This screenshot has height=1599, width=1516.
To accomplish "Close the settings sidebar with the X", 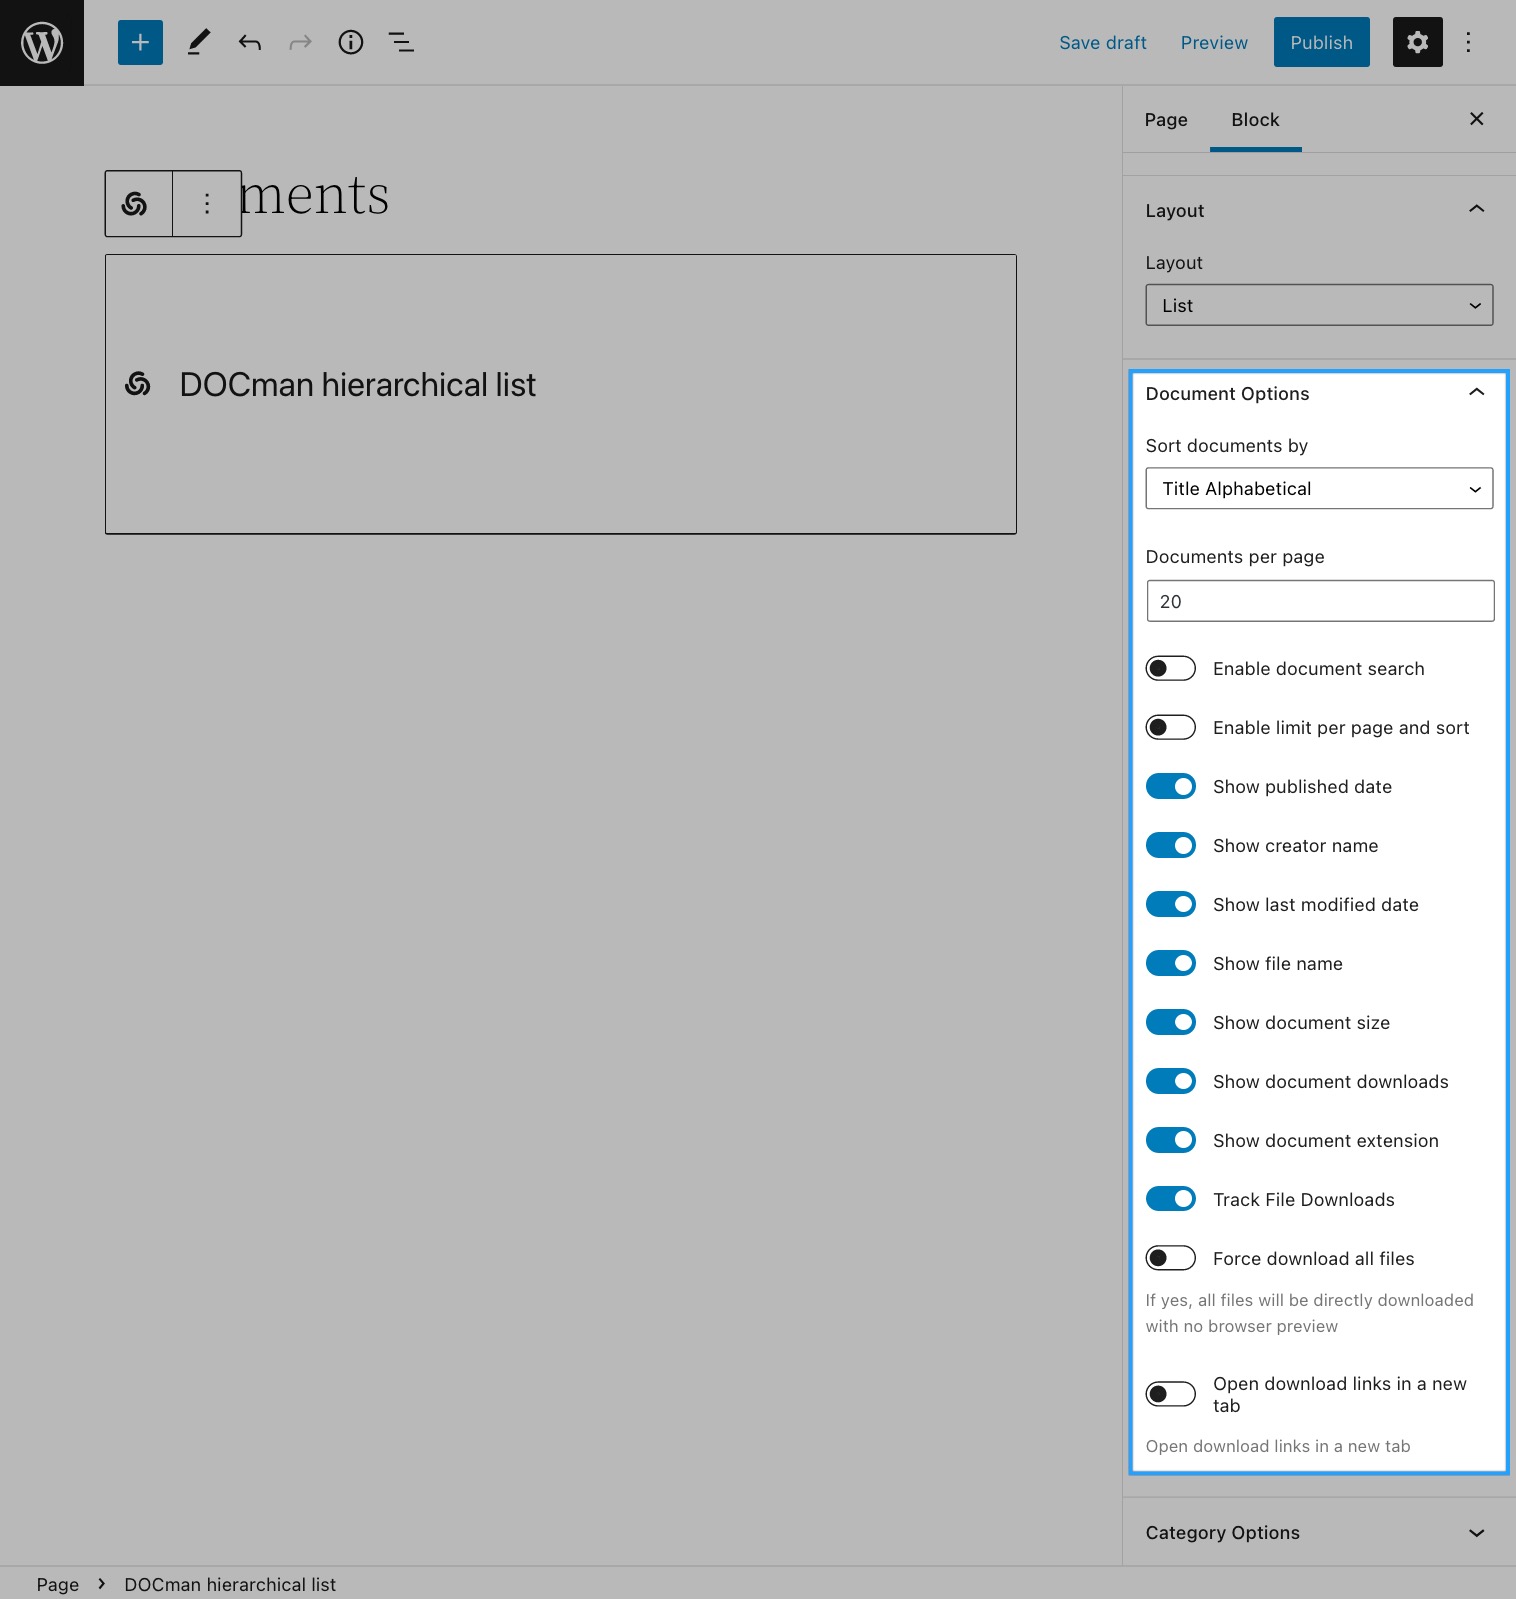I will coord(1476,119).
